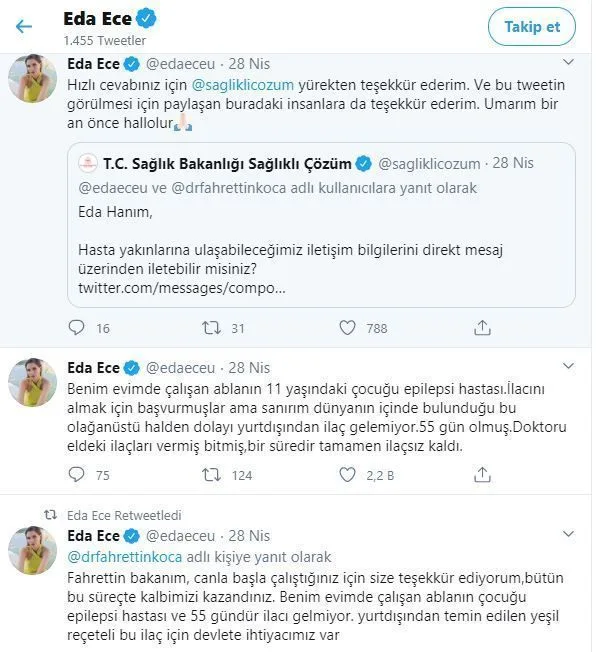Click Eda Ece avatar on first tweet
Screen dimensions: 603x652
32,78
